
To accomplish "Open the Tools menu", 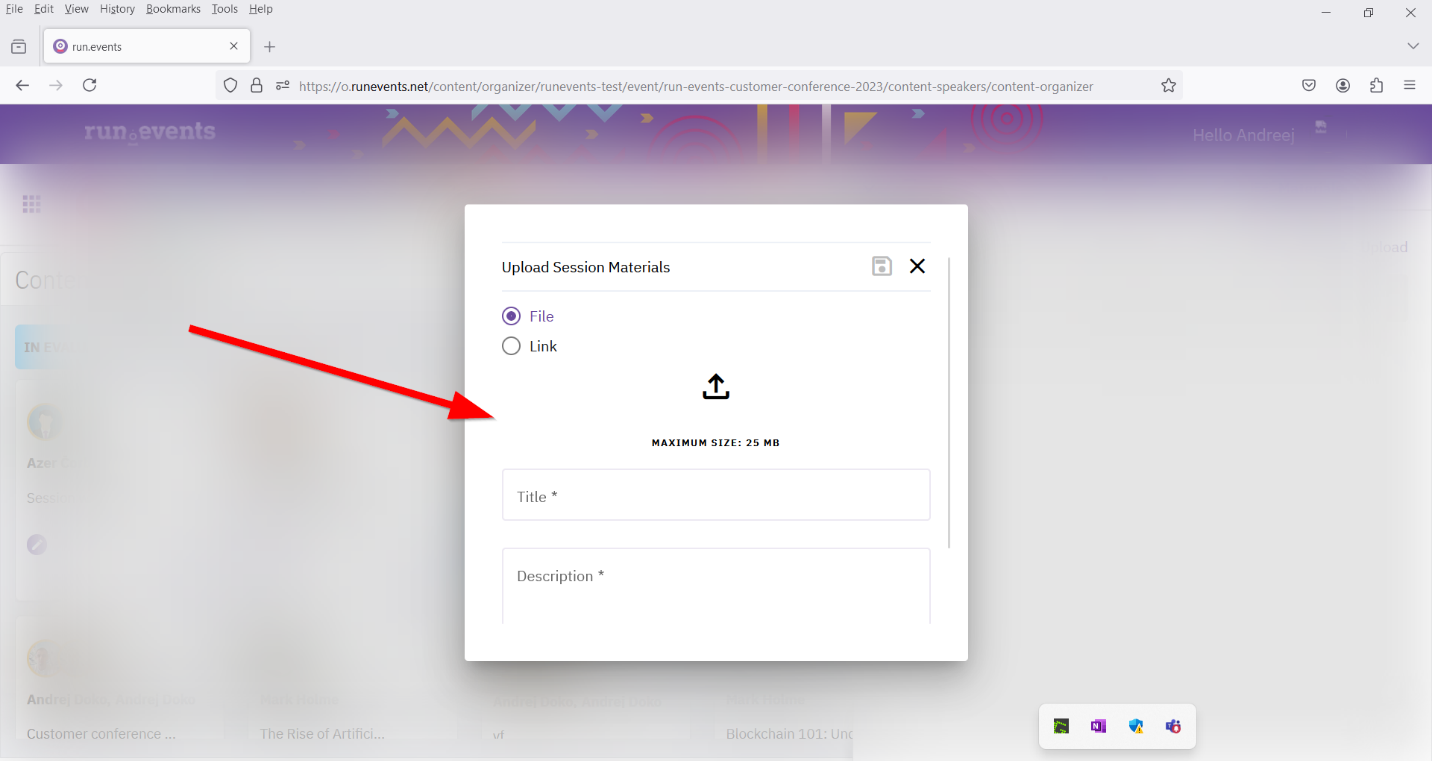I will click(225, 9).
